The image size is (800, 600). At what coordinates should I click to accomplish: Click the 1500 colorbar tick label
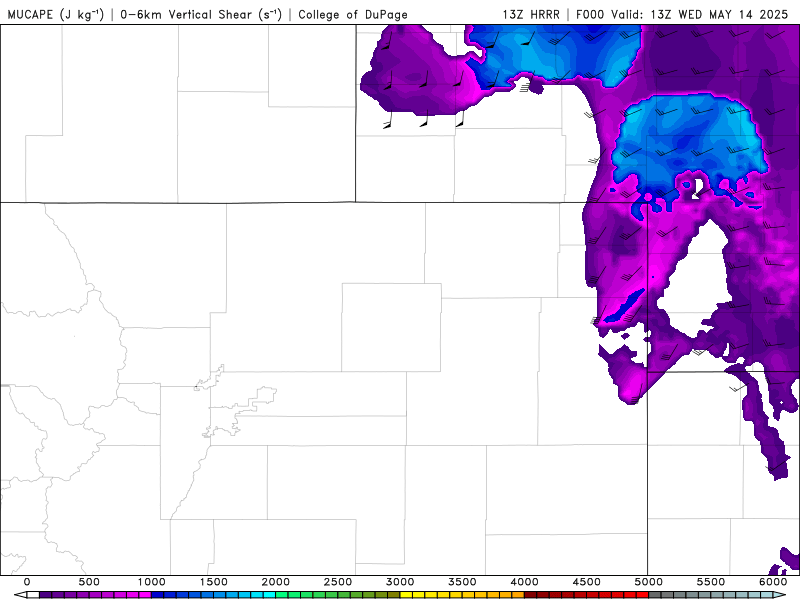[214, 582]
